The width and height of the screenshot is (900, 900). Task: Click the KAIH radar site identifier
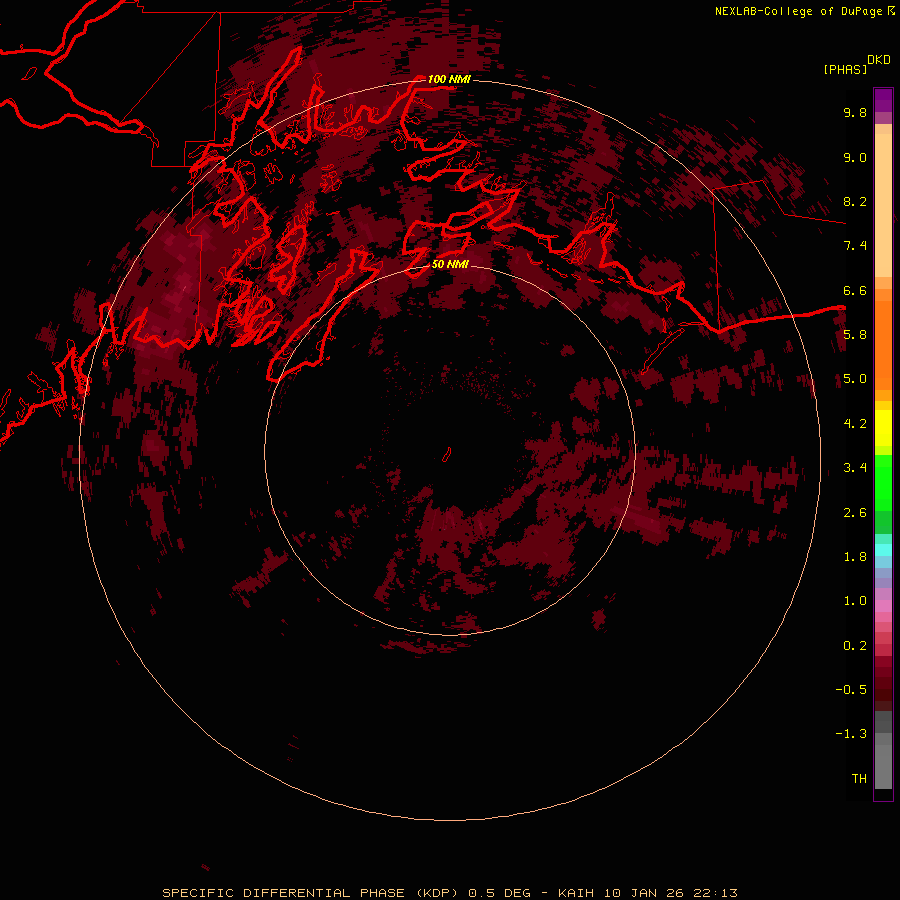tap(576, 893)
